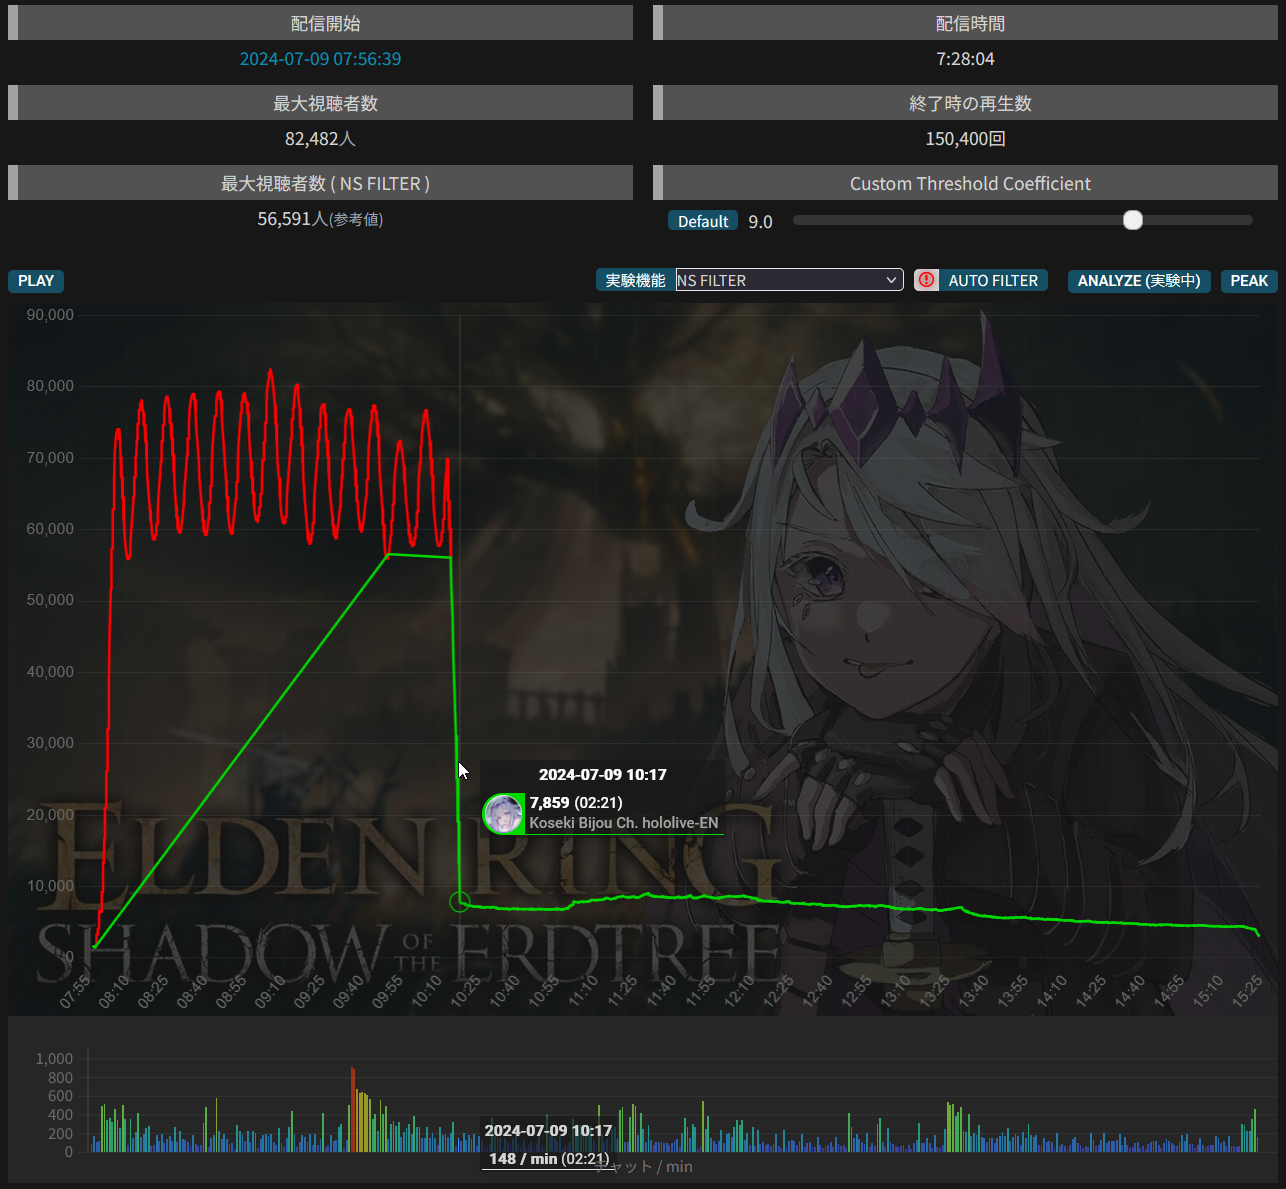Click the 終了時の再生数 header

click(965, 103)
